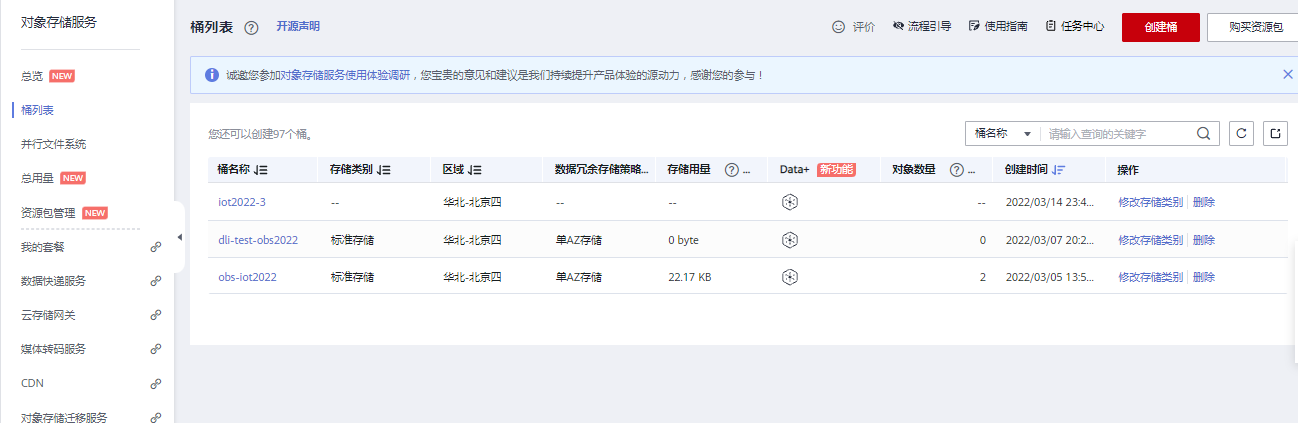1298x423 pixels.
Task: Sort by 存储类别 column
Action: coord(384,170)
